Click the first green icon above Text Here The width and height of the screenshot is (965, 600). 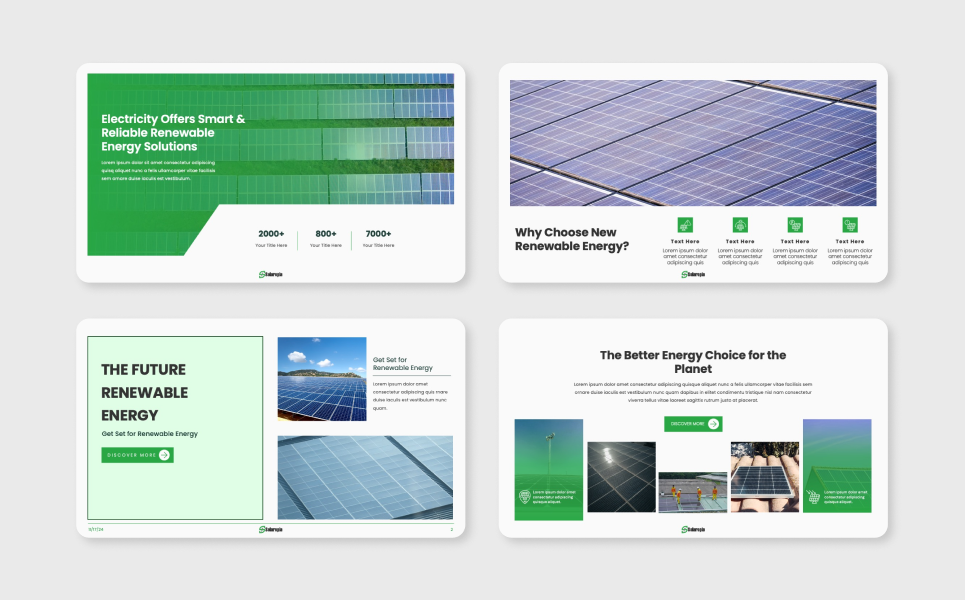point(685,225)
